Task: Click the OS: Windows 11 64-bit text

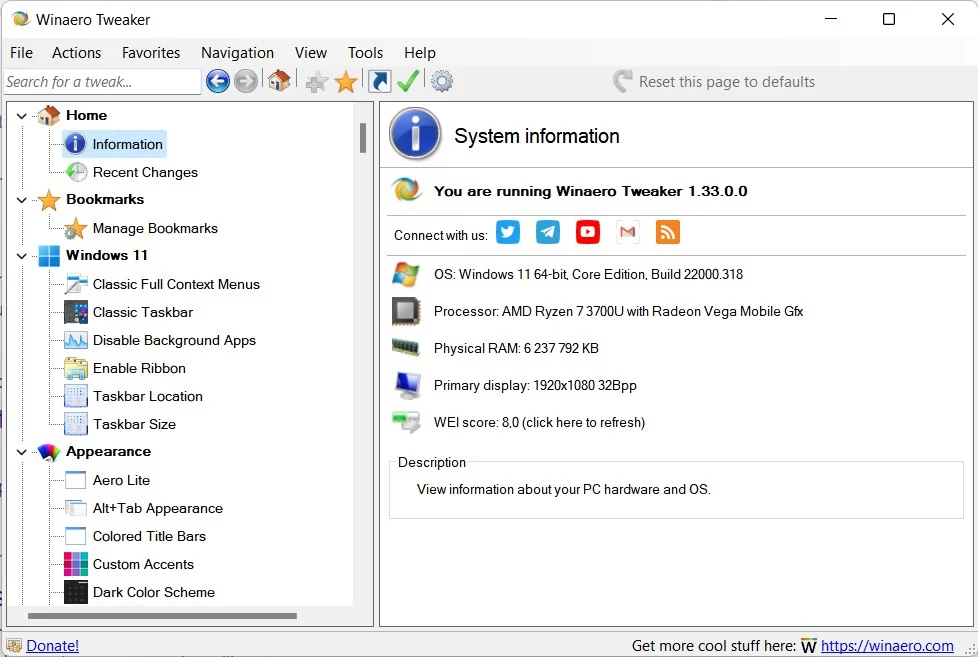Action: pos(588,275)
